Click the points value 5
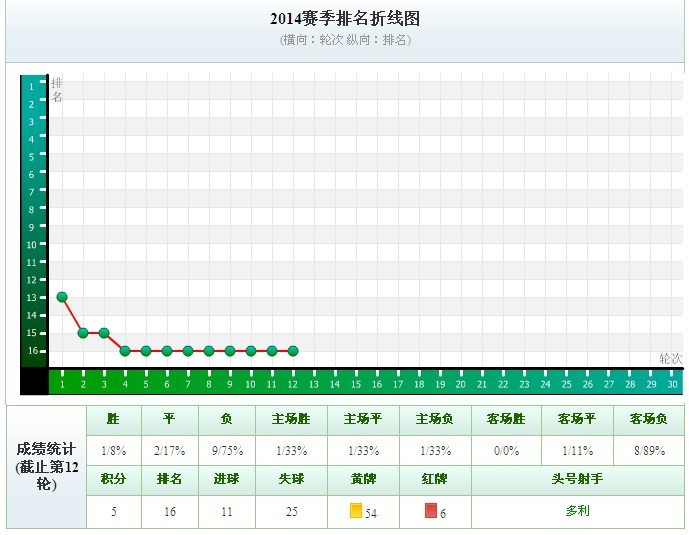The height and width of the screenshot is (535, 689). point(114,512)
